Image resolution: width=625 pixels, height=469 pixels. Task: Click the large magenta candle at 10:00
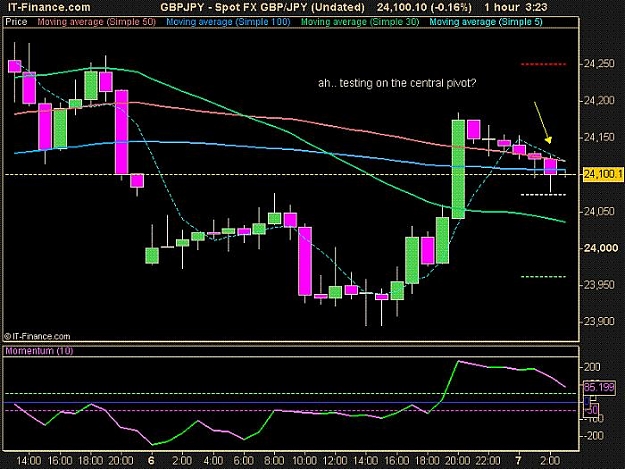(x=305, y=261)
